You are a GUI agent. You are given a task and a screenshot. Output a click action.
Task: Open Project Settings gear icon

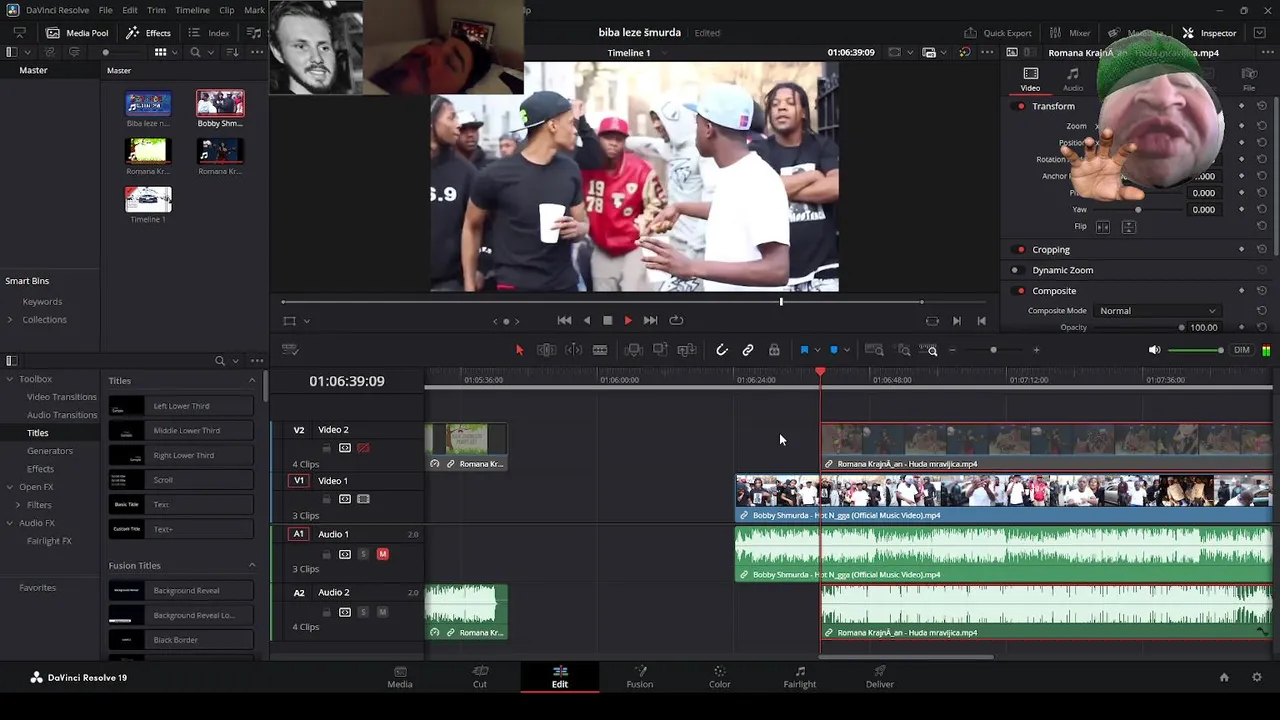click(1257, 677)
